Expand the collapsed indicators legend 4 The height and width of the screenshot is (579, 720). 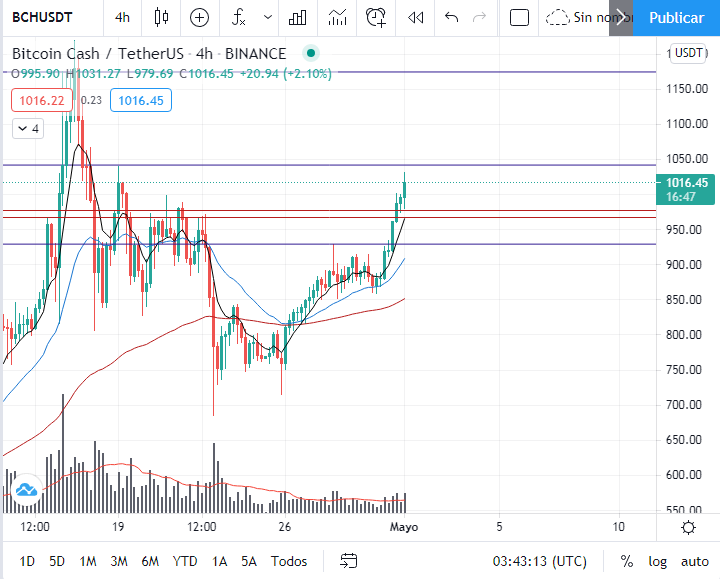[x=28, y=129]
